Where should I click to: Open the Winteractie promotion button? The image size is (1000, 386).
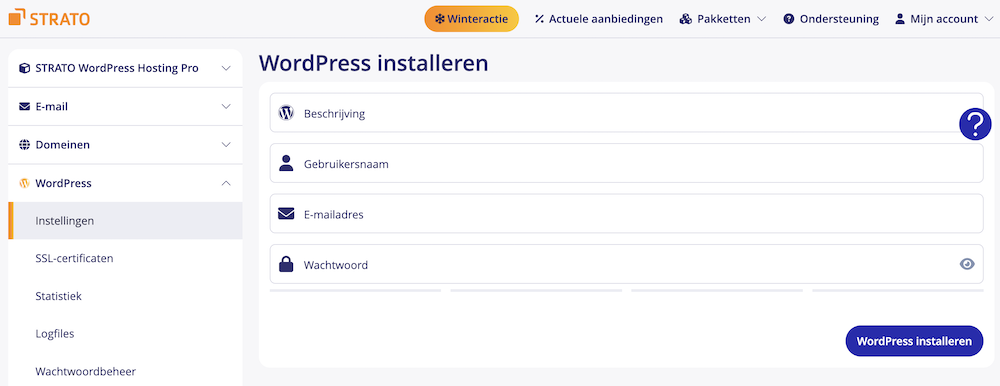(471, 19)
